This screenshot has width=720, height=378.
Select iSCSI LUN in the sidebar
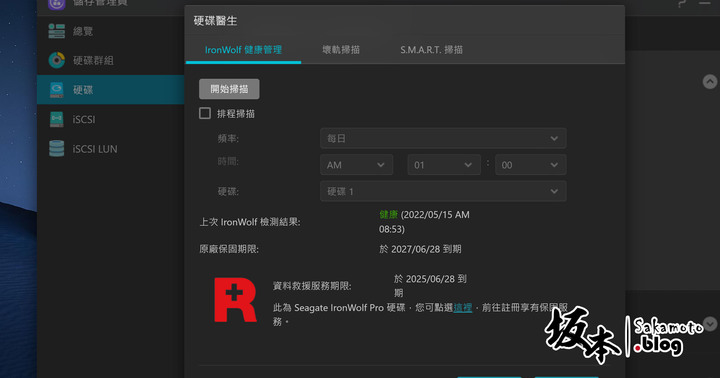(x=95, y=149)
